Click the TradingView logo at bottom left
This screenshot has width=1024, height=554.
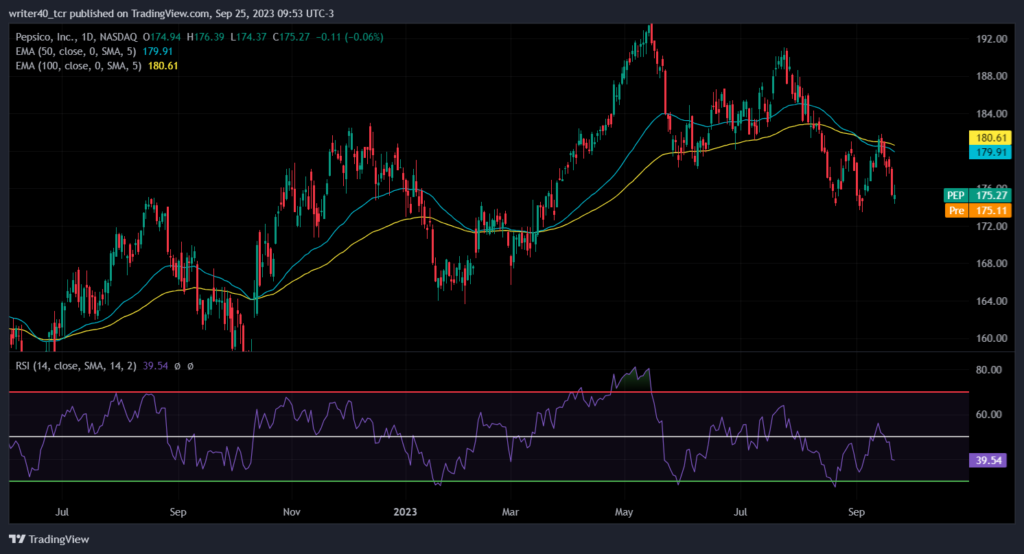50,539
